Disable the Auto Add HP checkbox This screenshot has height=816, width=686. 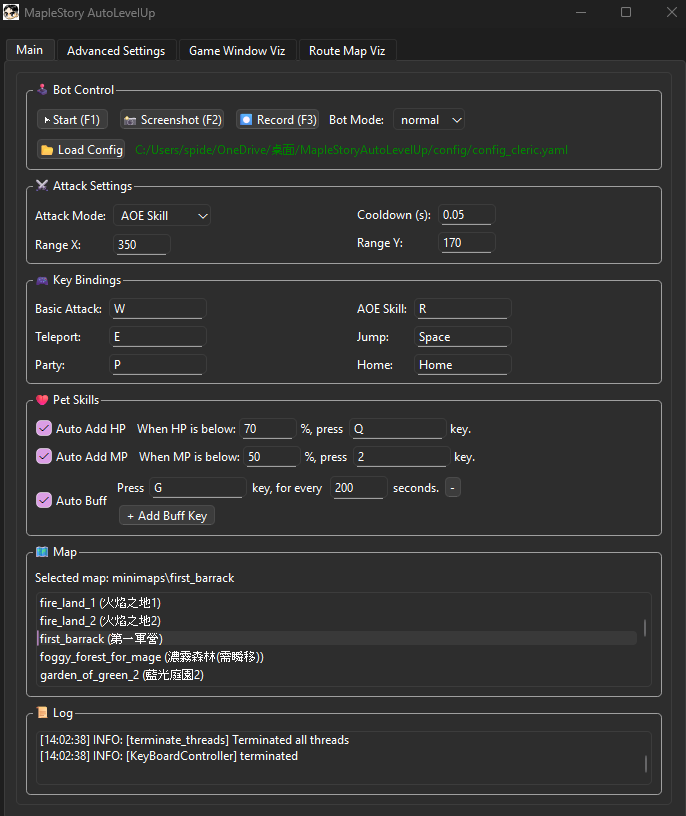coord(44,428)
